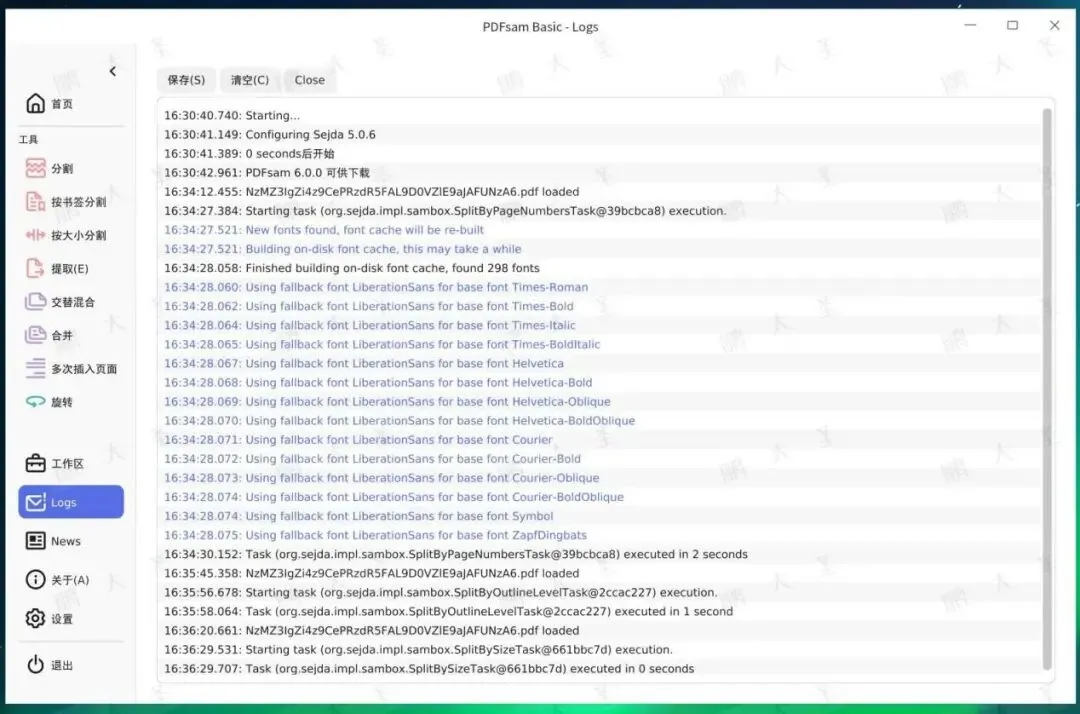Select fallback font line for Courier-Oblique
This screenshot has height=714, width=1080.
tap(599, 478)
